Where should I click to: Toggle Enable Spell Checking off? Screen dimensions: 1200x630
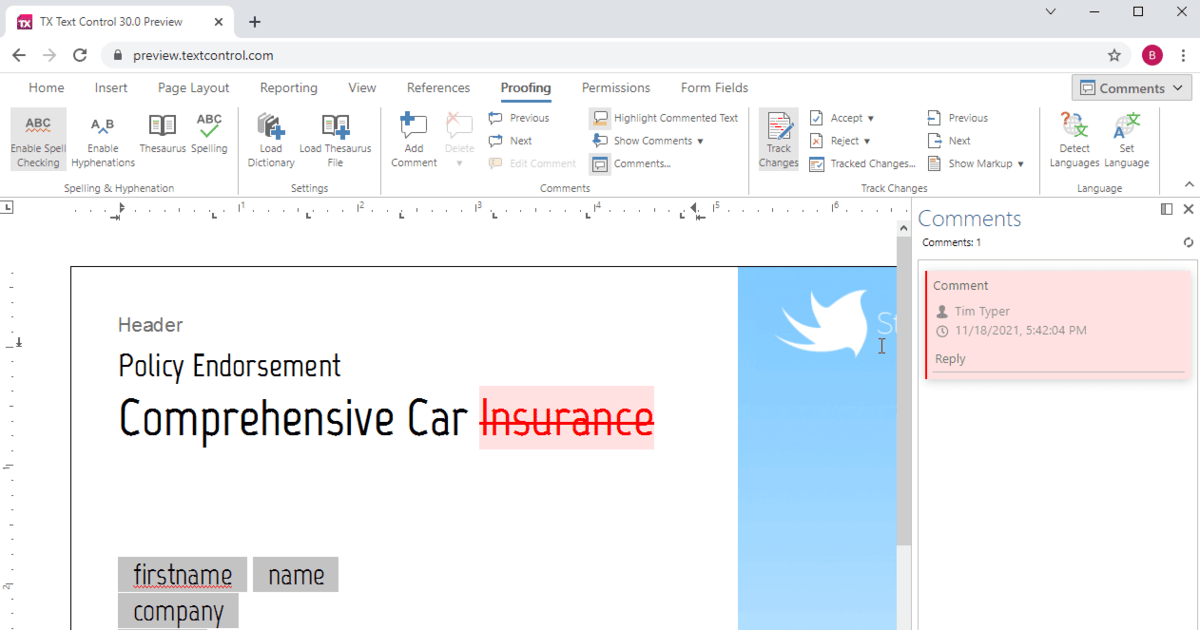38,139
